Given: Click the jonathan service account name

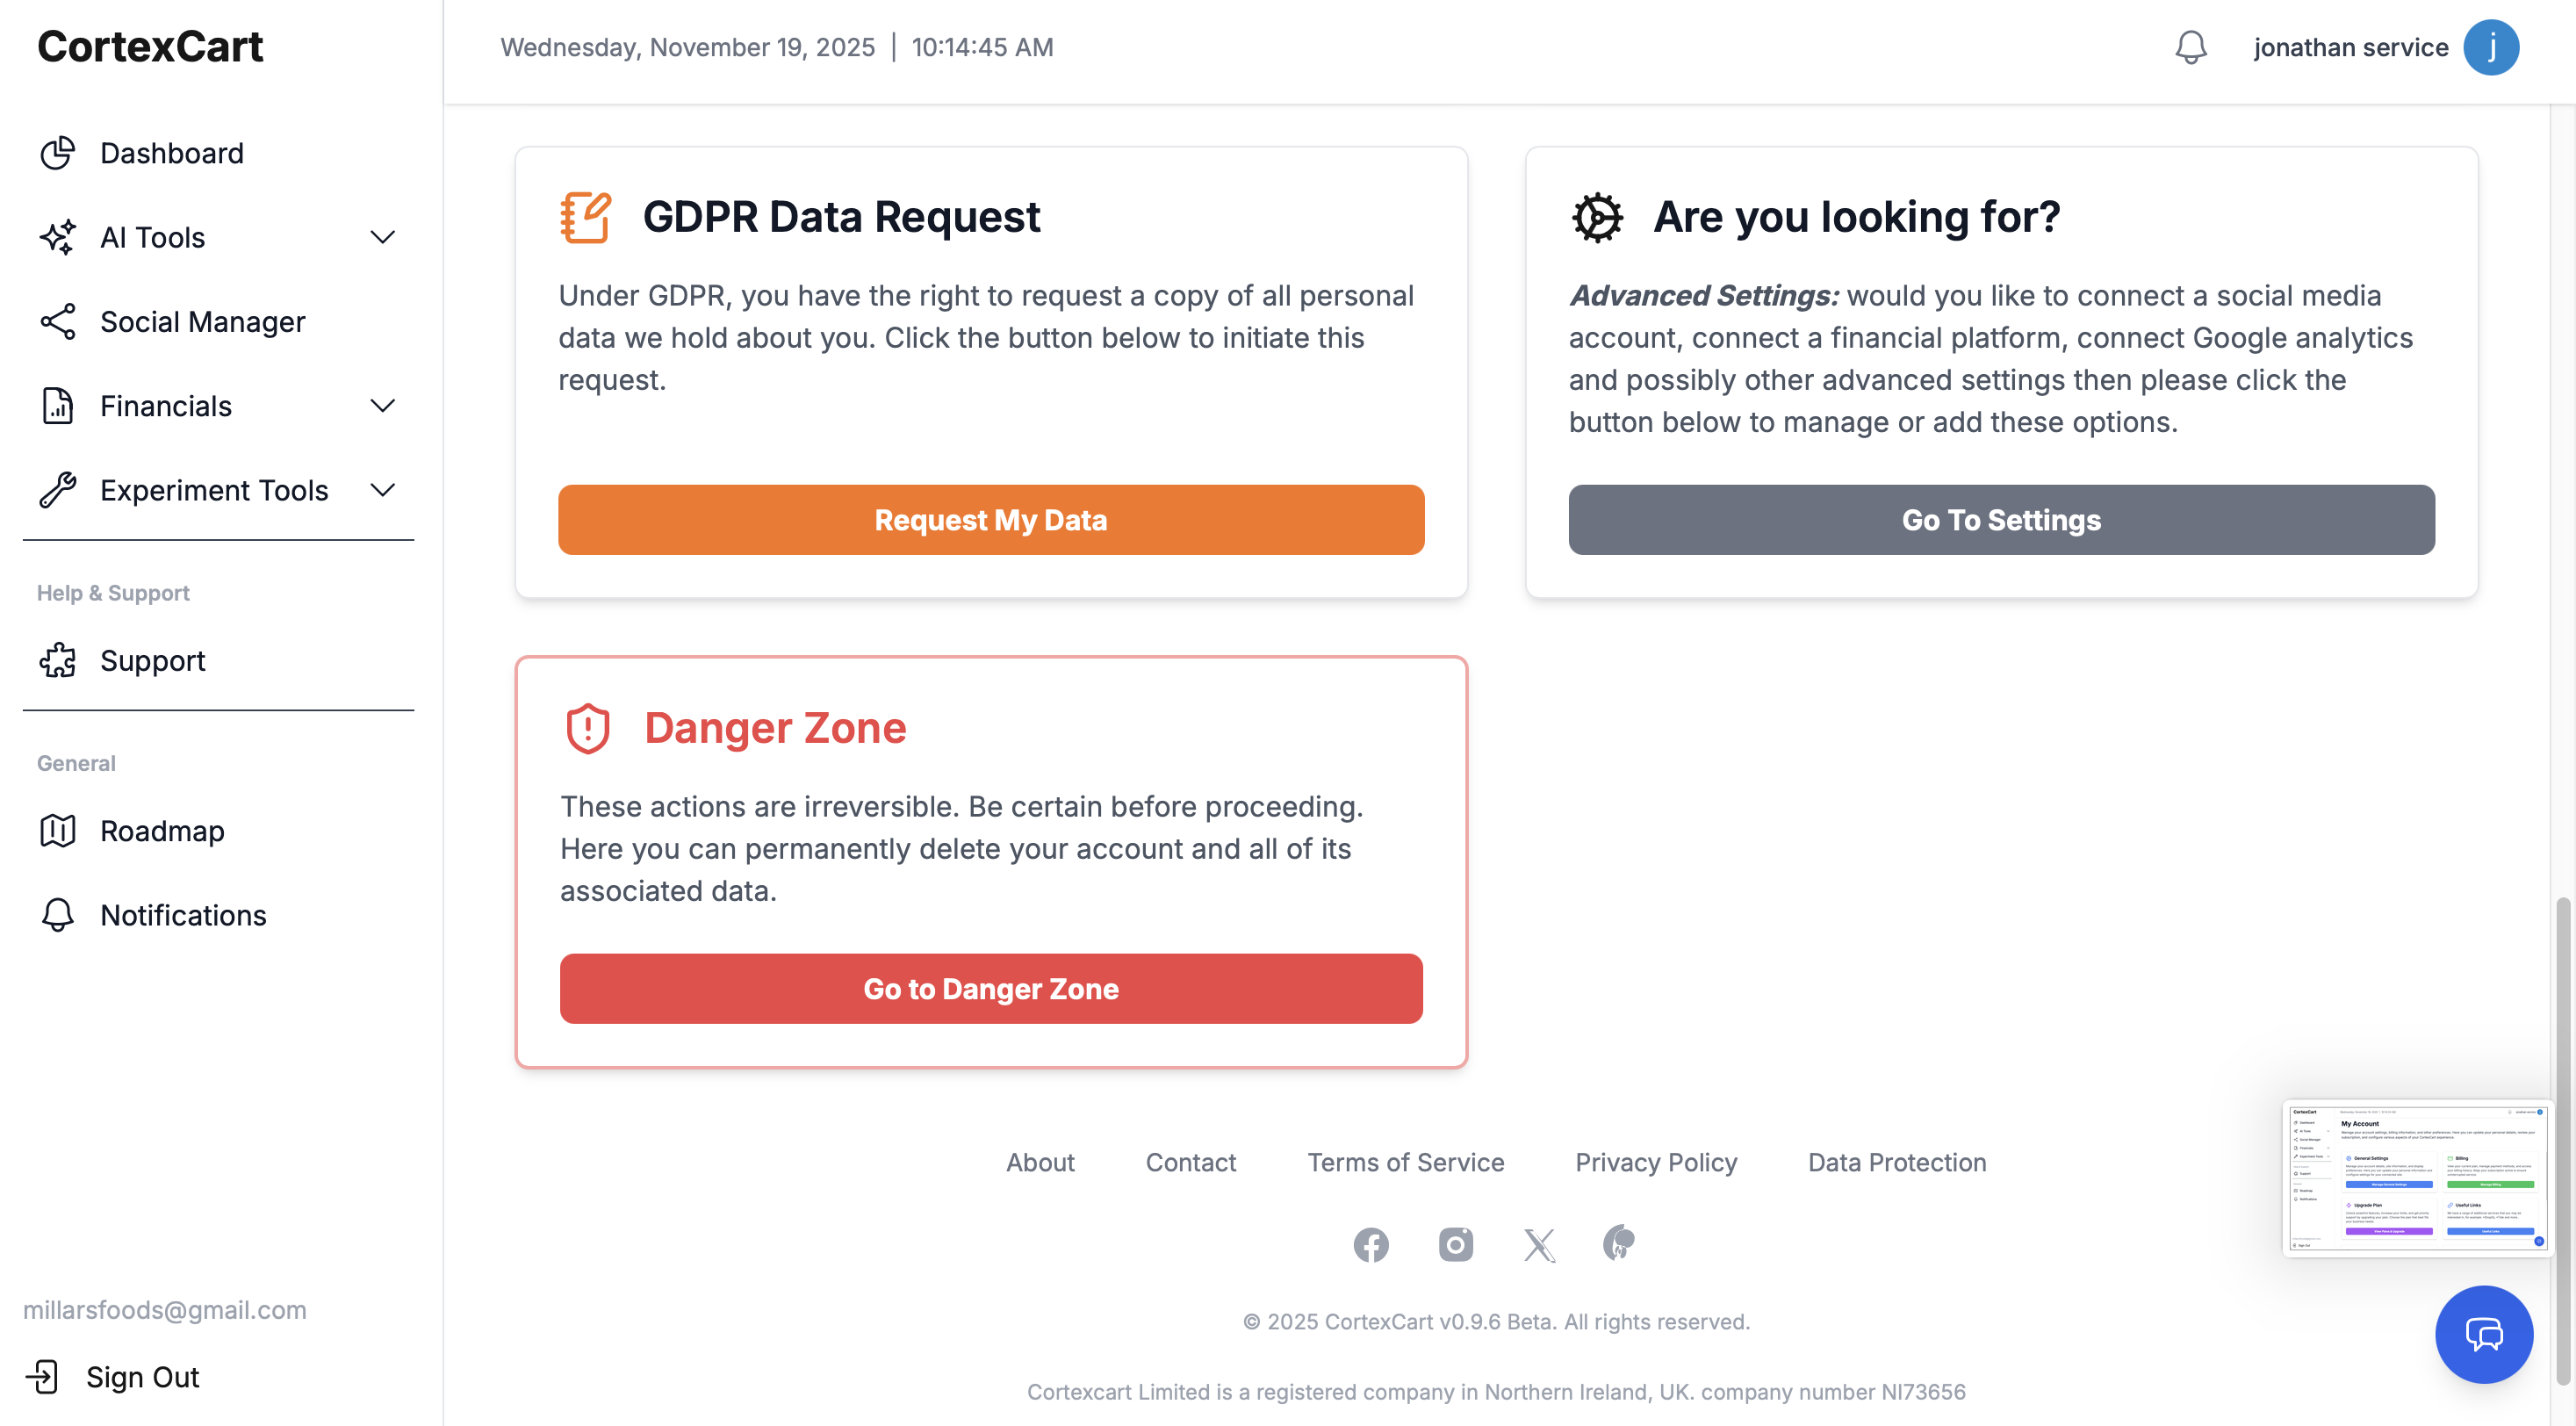Looking at the screenshot, I should (2350, 47).
